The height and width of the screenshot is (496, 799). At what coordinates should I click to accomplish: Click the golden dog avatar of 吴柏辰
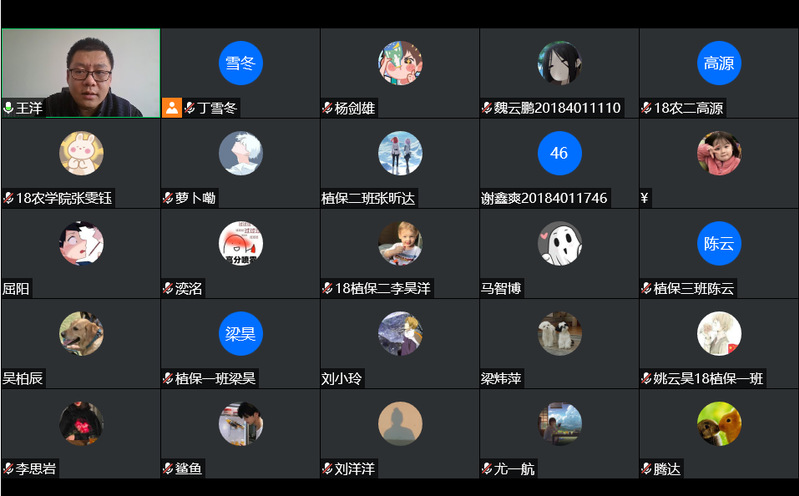click(81, 333)
